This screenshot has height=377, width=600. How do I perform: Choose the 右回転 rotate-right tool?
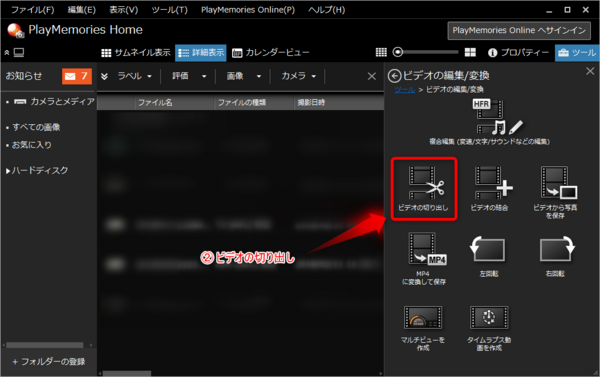pyautogui.click(x=556, y=256)
